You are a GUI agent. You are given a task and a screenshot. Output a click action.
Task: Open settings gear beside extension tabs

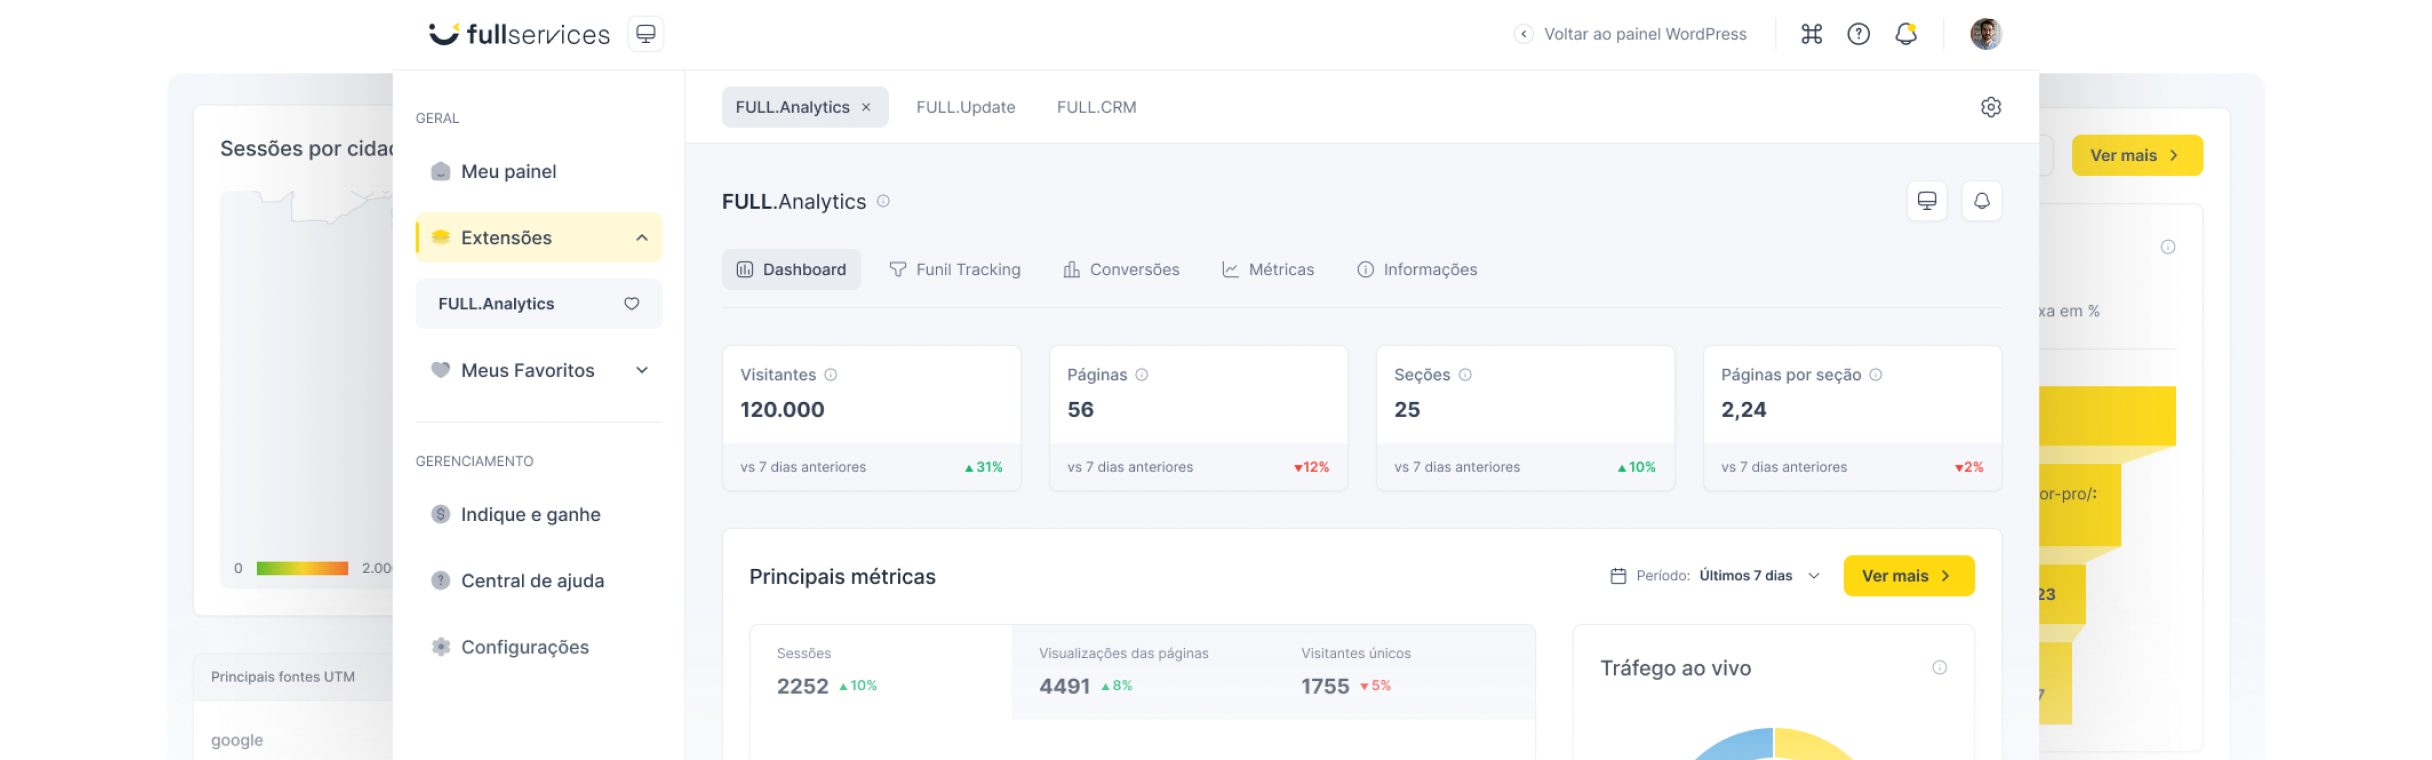pyautogui.click(x=1990, y=107)
